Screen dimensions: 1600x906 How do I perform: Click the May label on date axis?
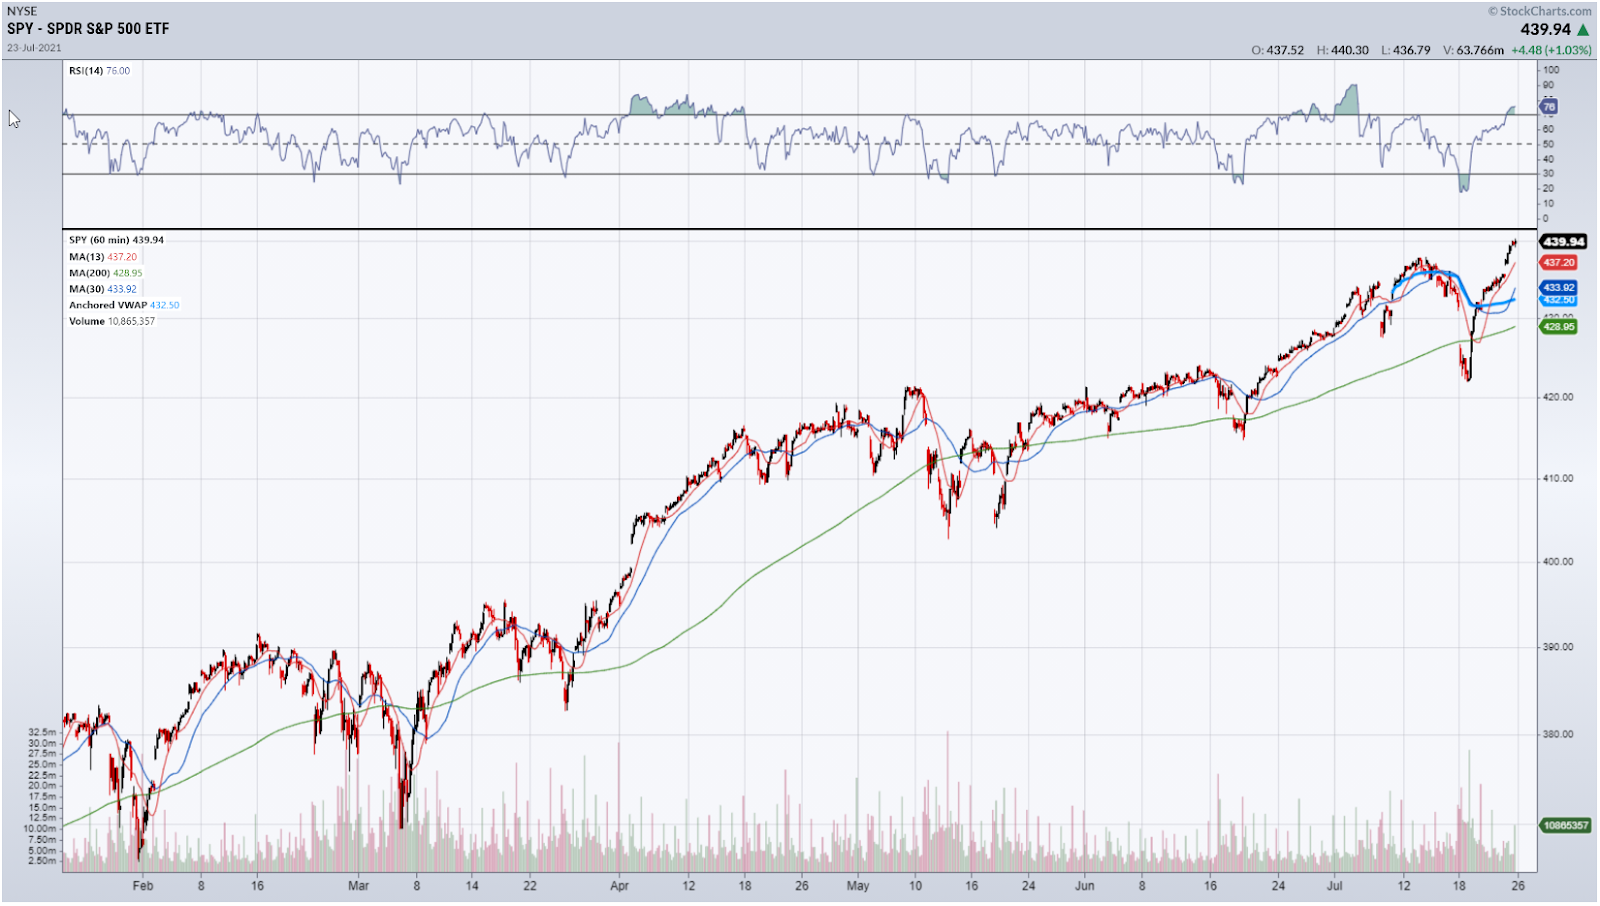pos(858,886)
